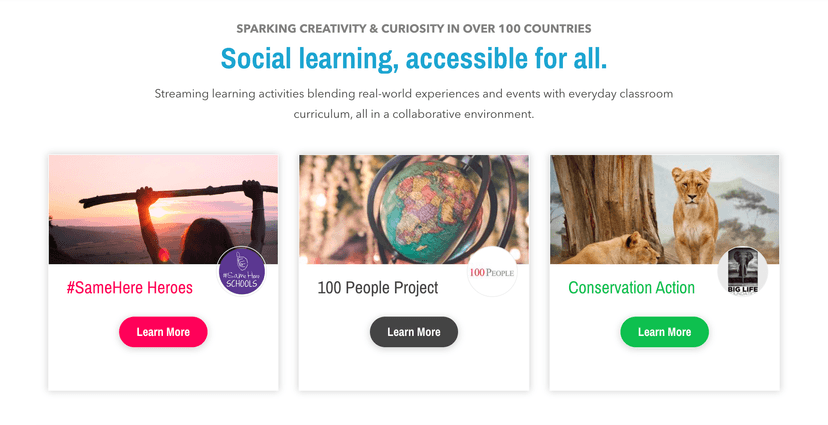Click the Big Life circular logo

[742, 271]
